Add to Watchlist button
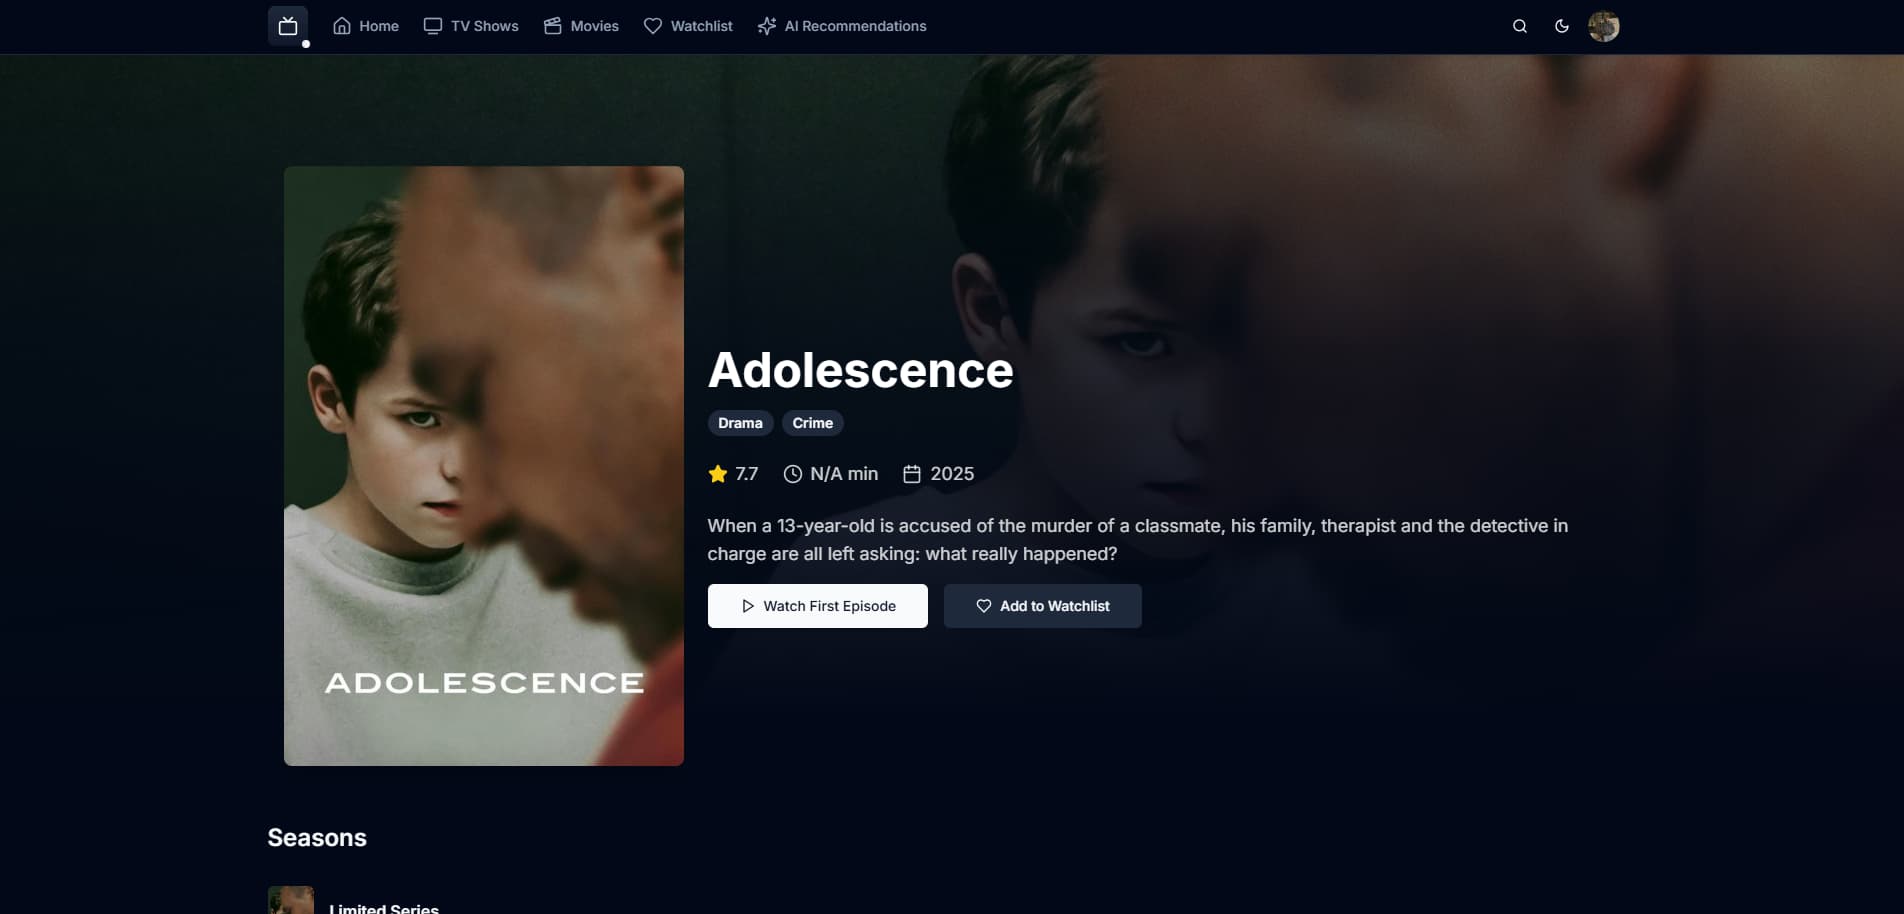The image size is (1904, 914). click(x=1043, y=606)
